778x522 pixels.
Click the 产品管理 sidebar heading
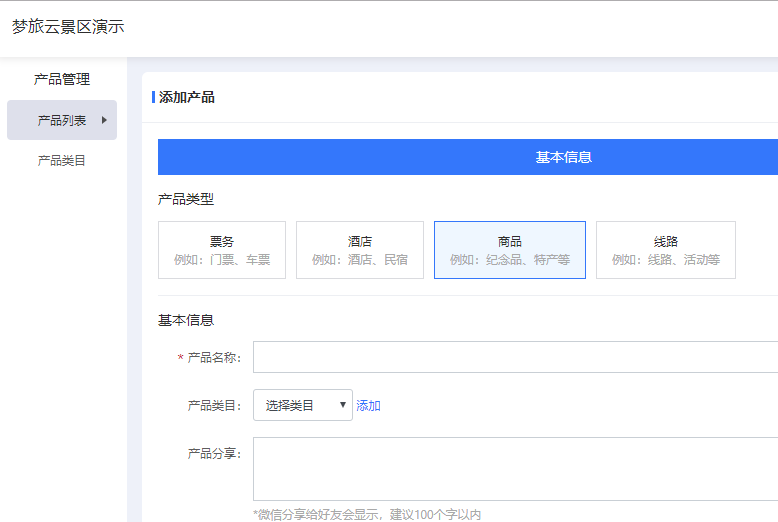(62, 79)
